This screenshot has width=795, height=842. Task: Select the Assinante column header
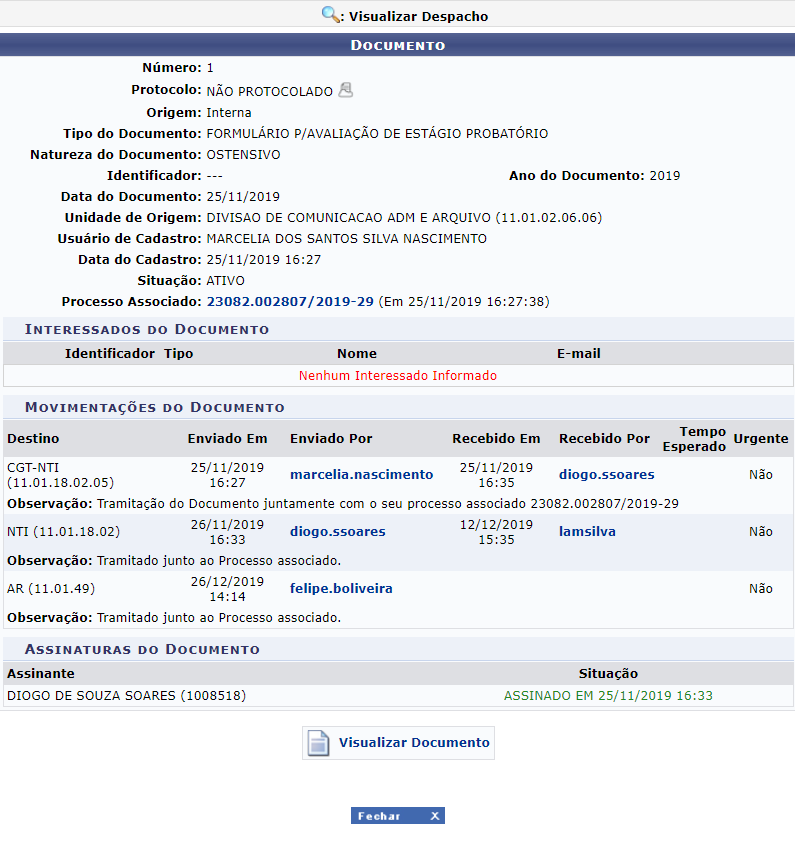pos(41,674)
